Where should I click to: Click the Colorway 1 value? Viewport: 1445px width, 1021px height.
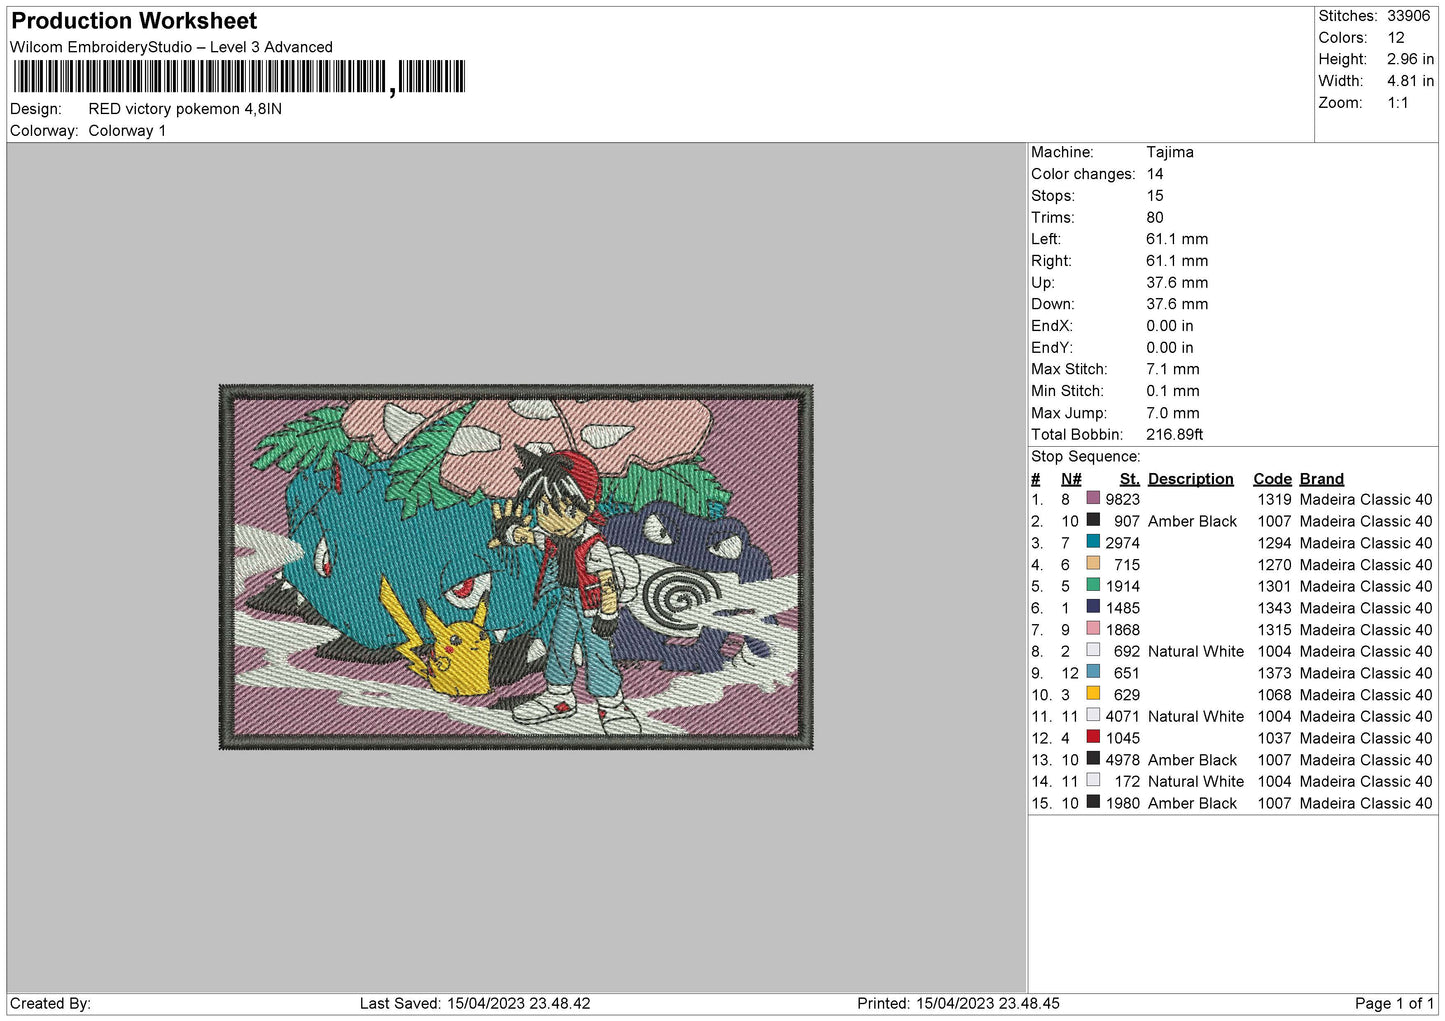point(127,131)
